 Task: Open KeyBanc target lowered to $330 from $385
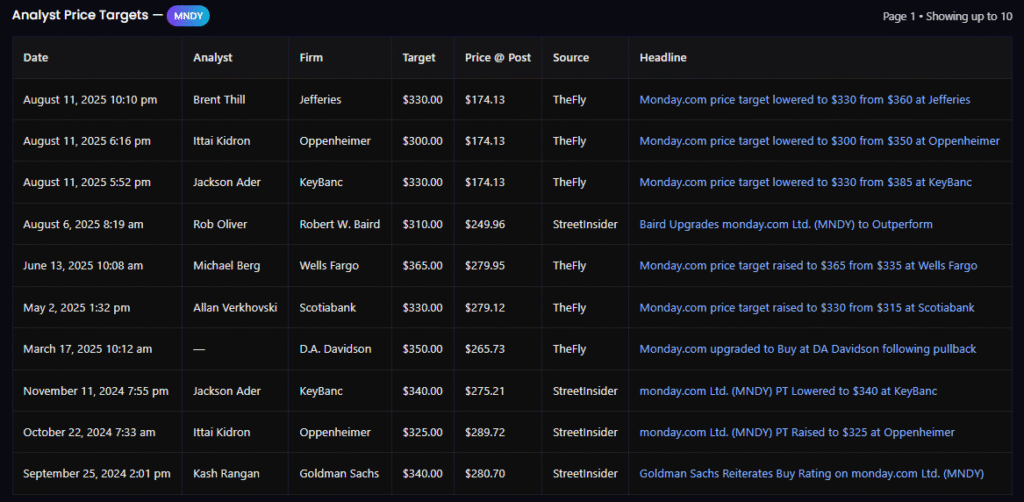805,182
